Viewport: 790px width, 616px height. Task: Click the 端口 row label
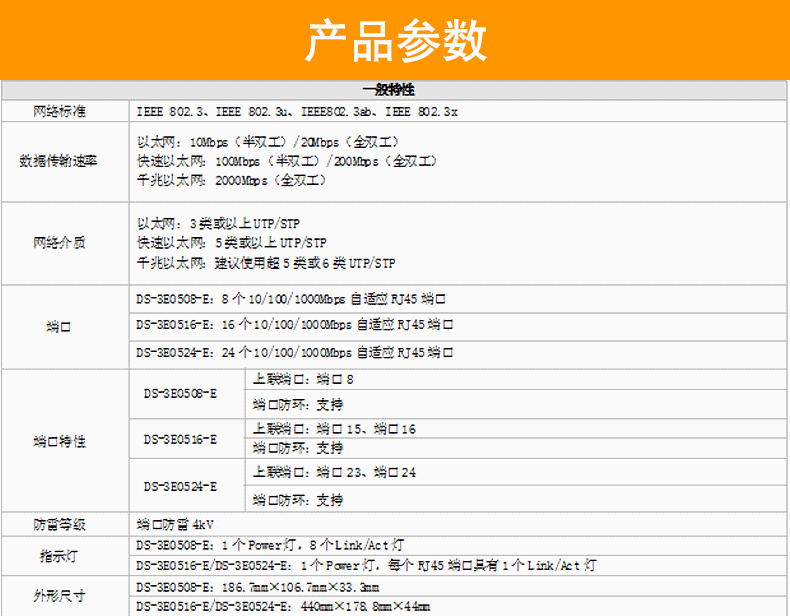tap(58, 327)
